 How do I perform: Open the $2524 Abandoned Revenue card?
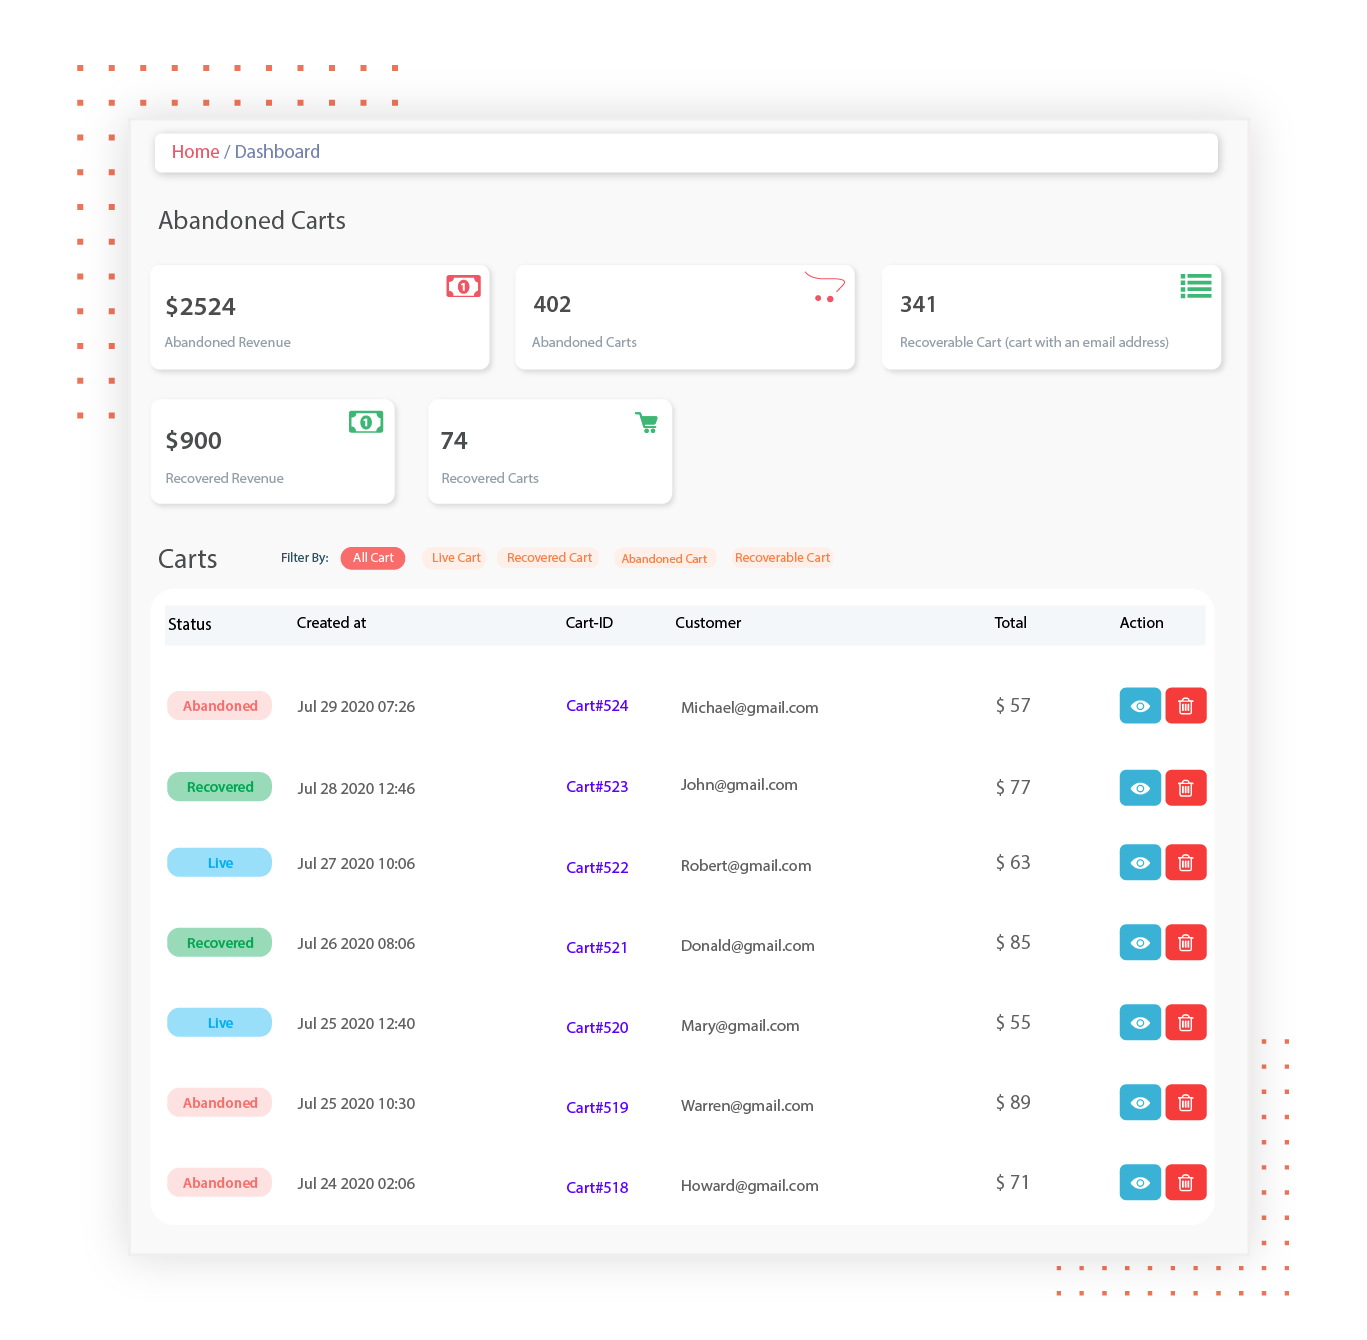point(320,317)
